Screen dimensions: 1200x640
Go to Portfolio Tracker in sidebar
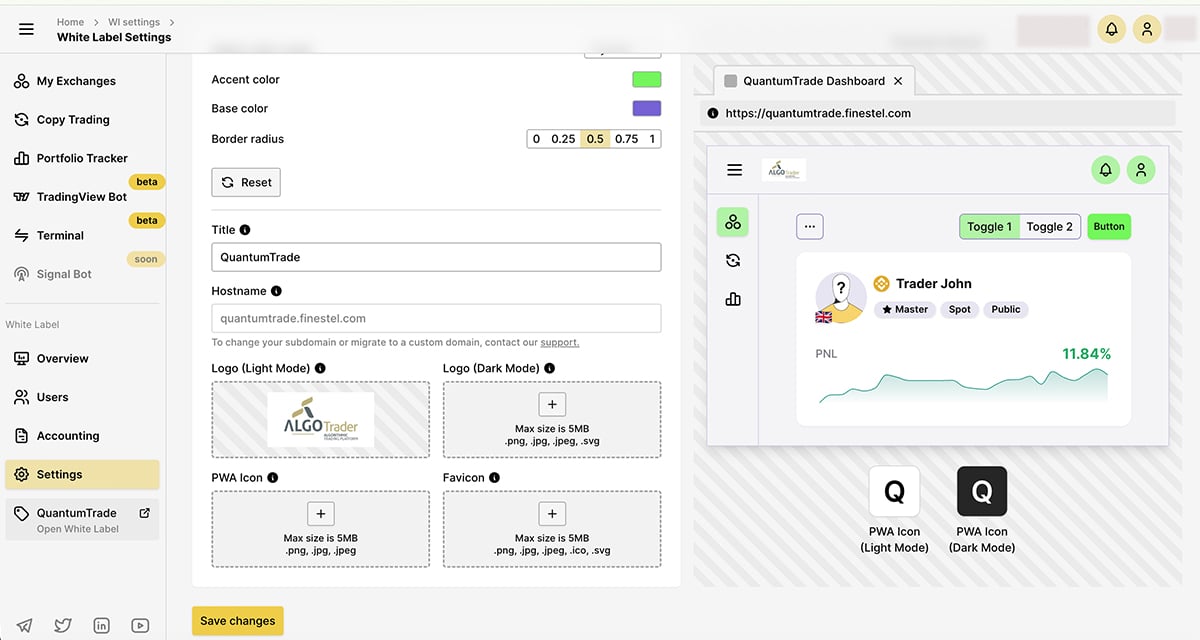click(82, 158)
